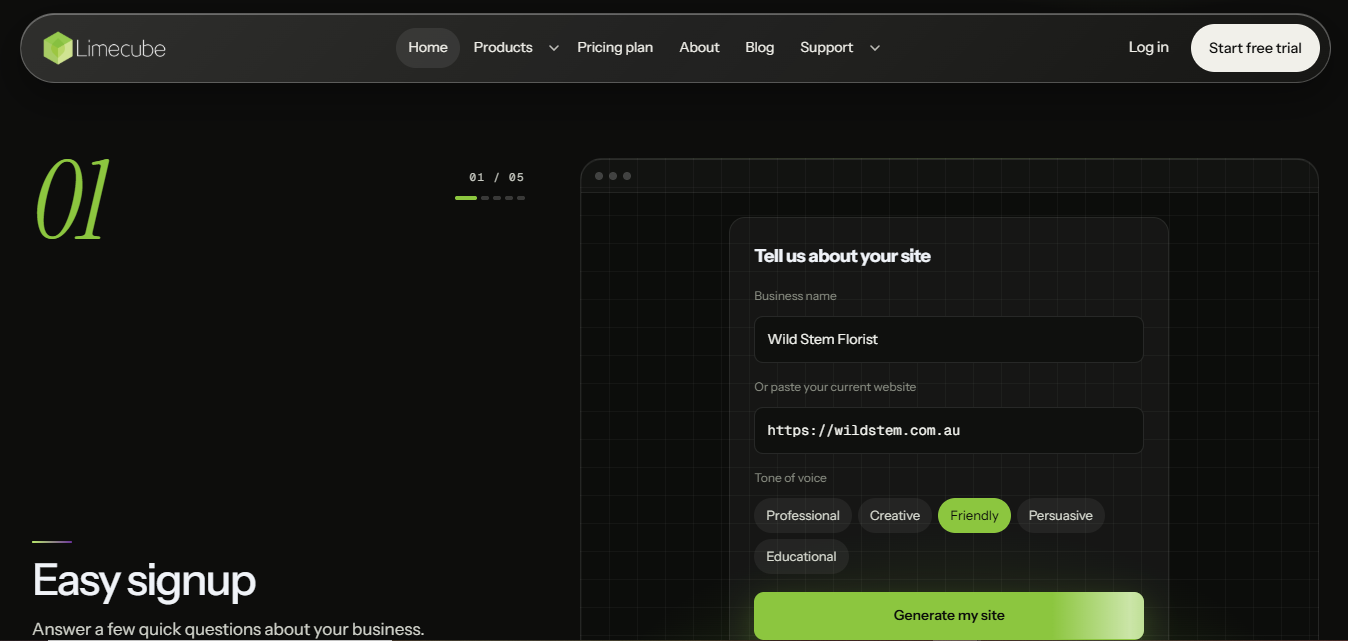Jump to the last step indicator dot
This screenshot has width=1348, height=641.
click(x=521, y=198)
